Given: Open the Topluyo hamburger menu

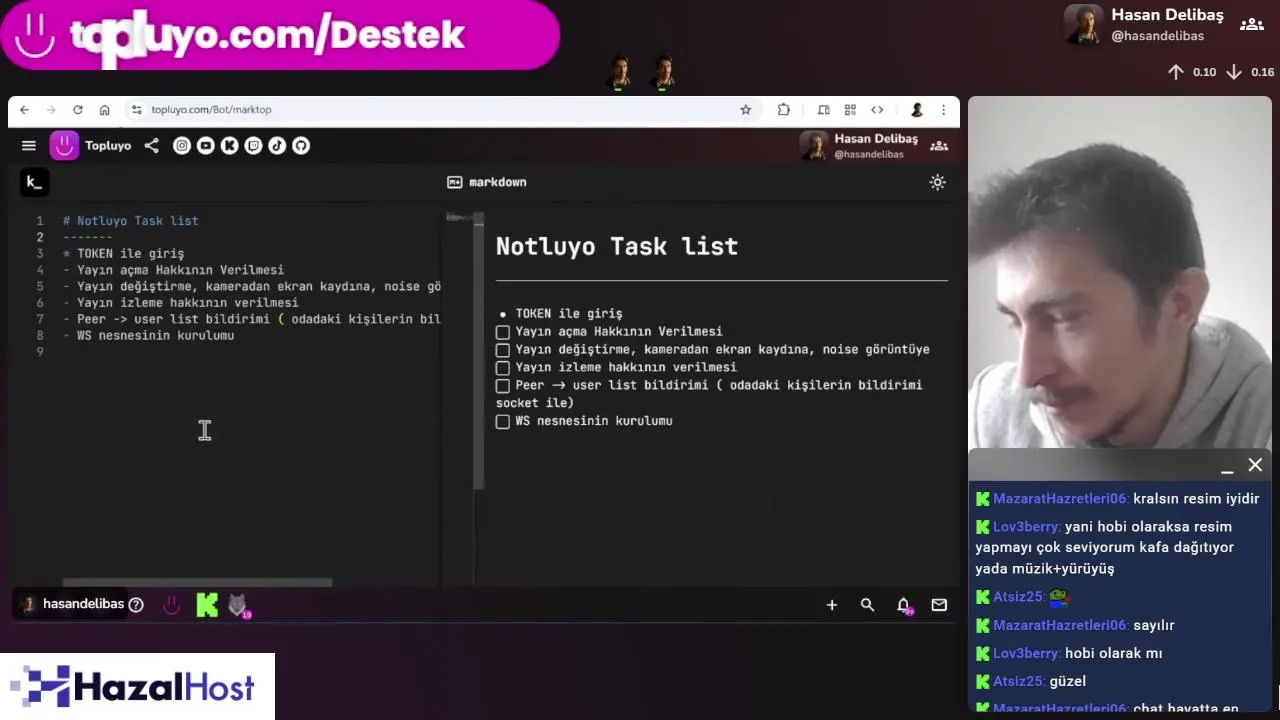Looking at the screenshot, I should pyautogui.click(x=29, y=146).
